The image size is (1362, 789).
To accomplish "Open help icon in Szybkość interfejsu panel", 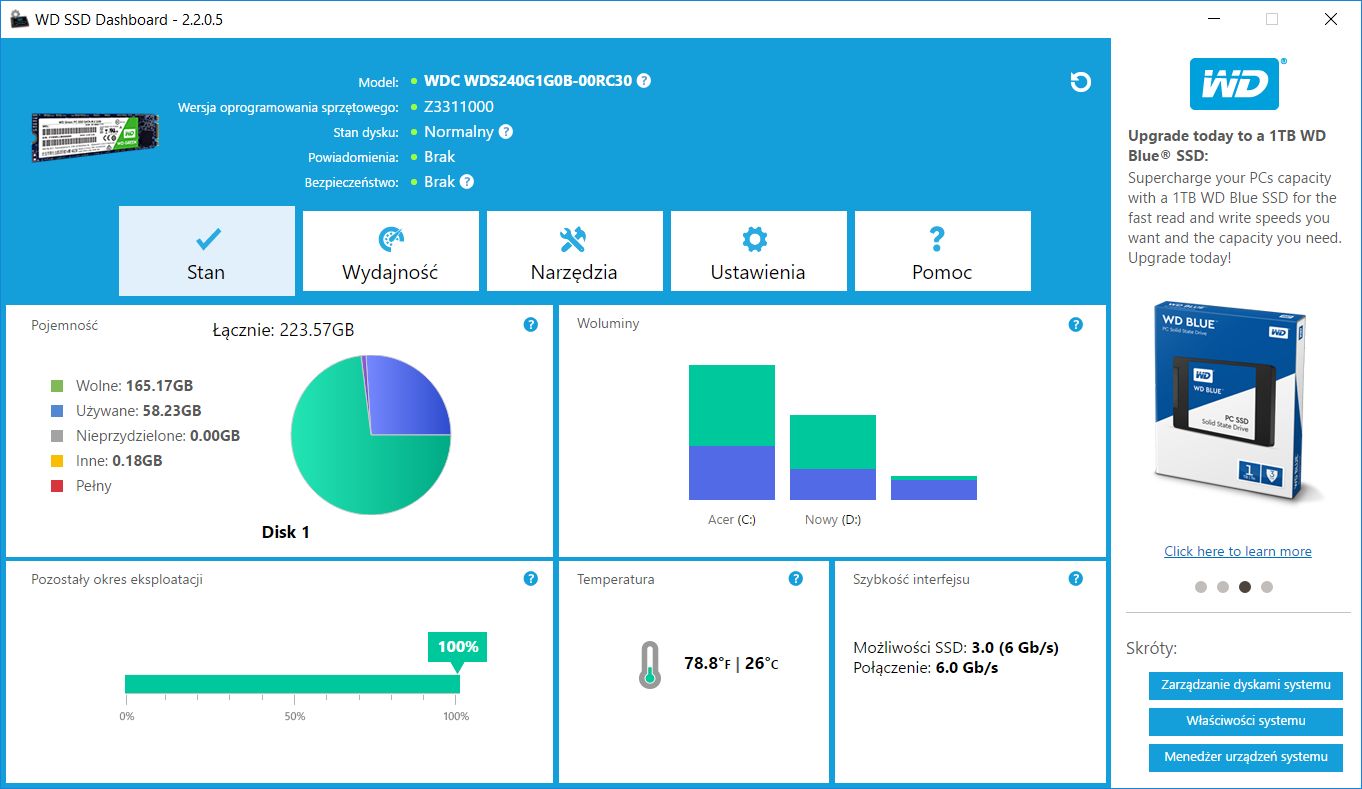I will pos(1075,579).
